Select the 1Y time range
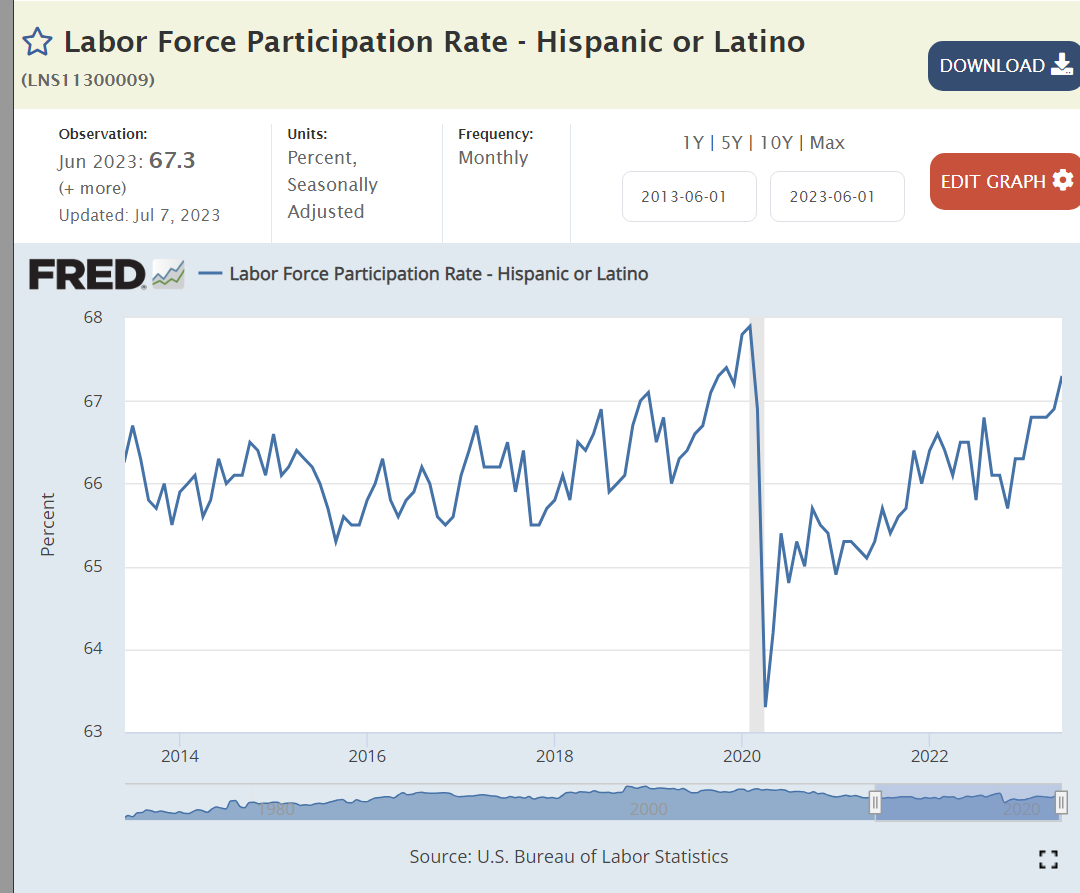Screen dimensions: 1080x893 [x=692, y=143]
